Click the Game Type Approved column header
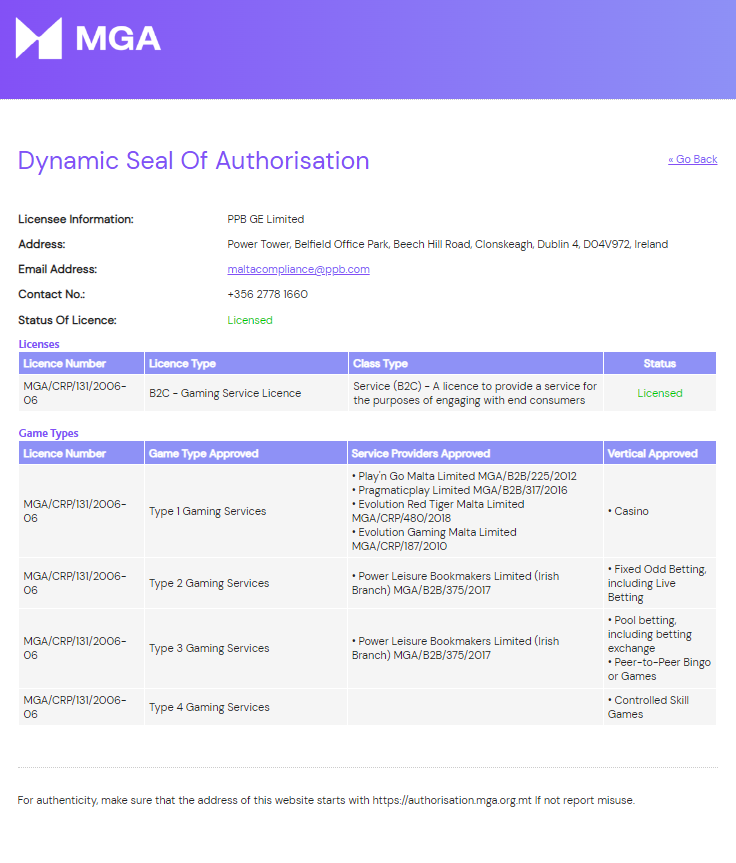 (x=246, y=453)
